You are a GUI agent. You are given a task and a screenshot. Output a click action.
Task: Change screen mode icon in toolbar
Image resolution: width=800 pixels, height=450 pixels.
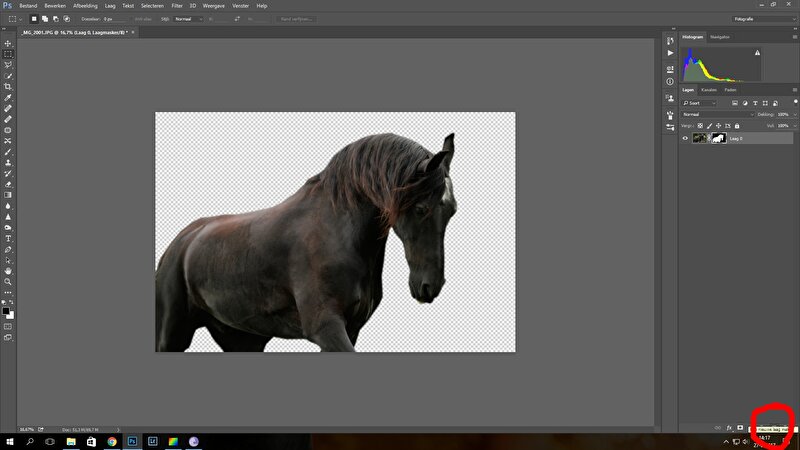pos(8,337)
